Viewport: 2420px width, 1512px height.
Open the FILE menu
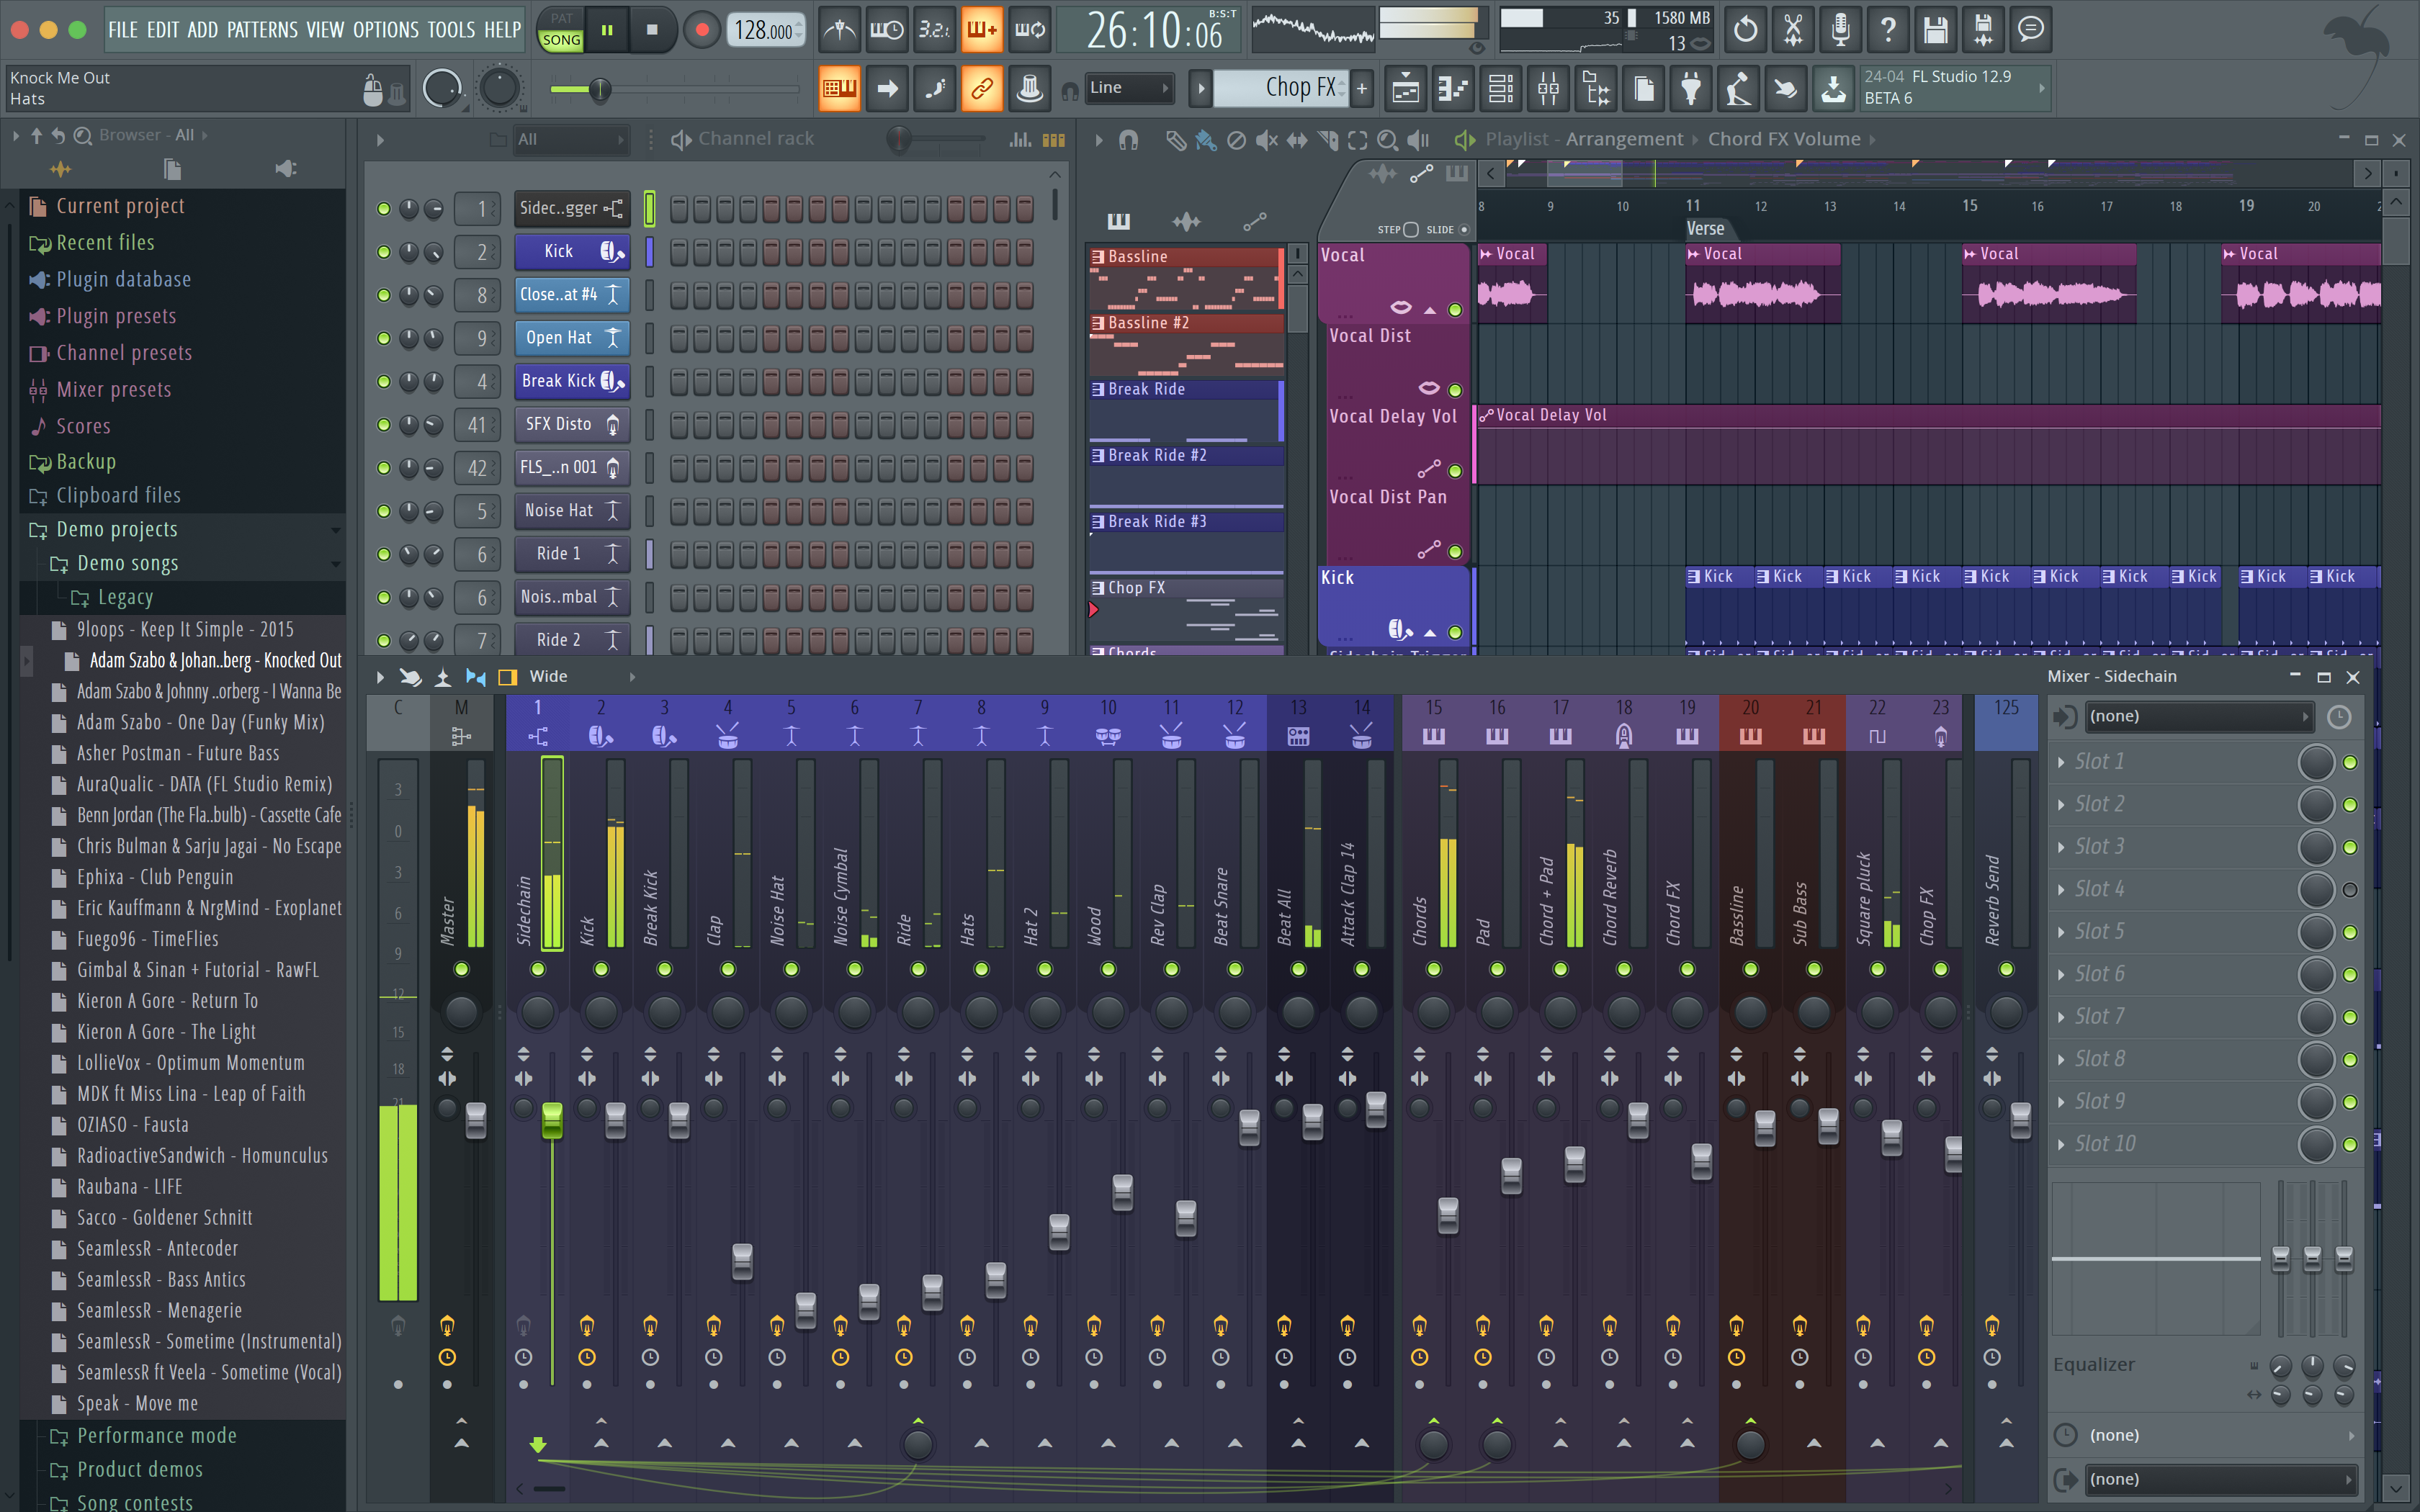(123, 30)
